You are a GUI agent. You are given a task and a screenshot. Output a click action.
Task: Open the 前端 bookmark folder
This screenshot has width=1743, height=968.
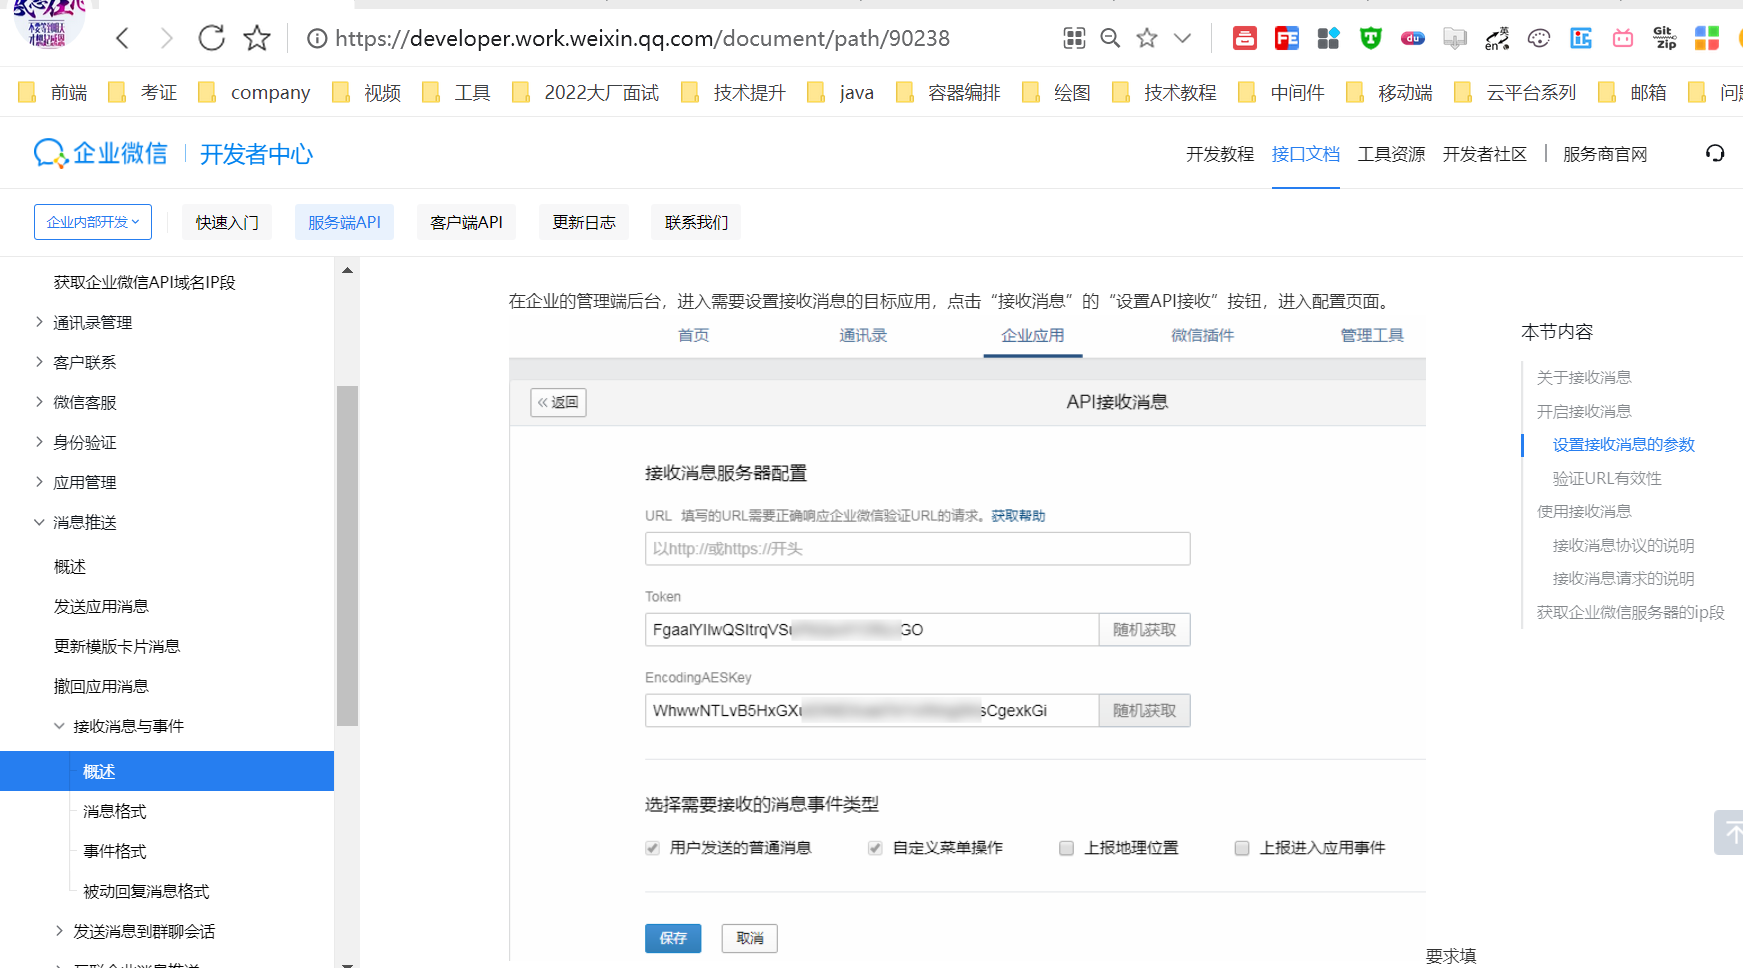[53, 93]
